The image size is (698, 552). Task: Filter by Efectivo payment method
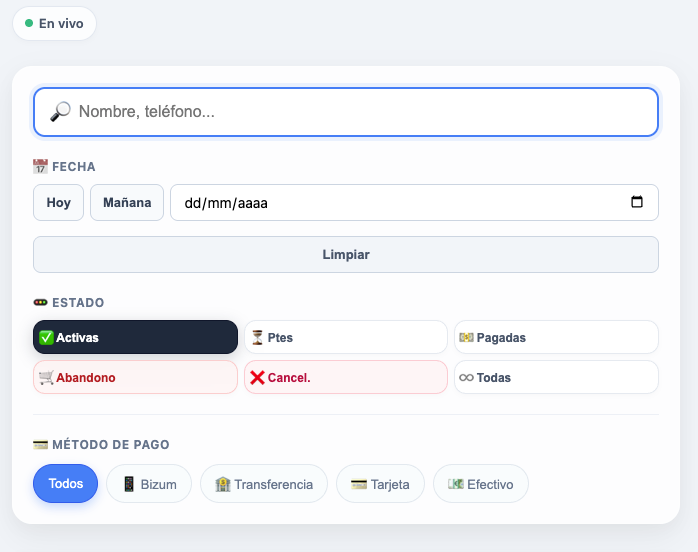(x=481, y=483)
